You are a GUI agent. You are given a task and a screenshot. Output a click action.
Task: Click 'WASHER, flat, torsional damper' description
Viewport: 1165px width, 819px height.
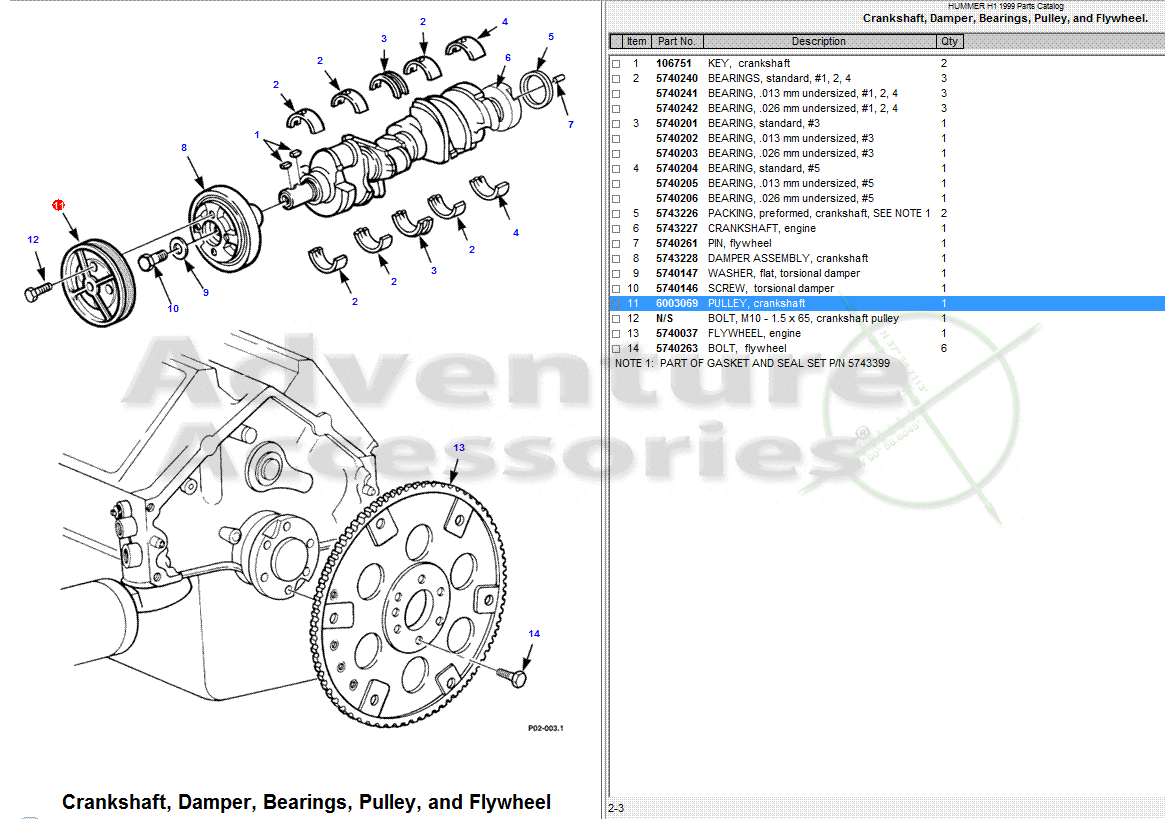pos(784,273)
